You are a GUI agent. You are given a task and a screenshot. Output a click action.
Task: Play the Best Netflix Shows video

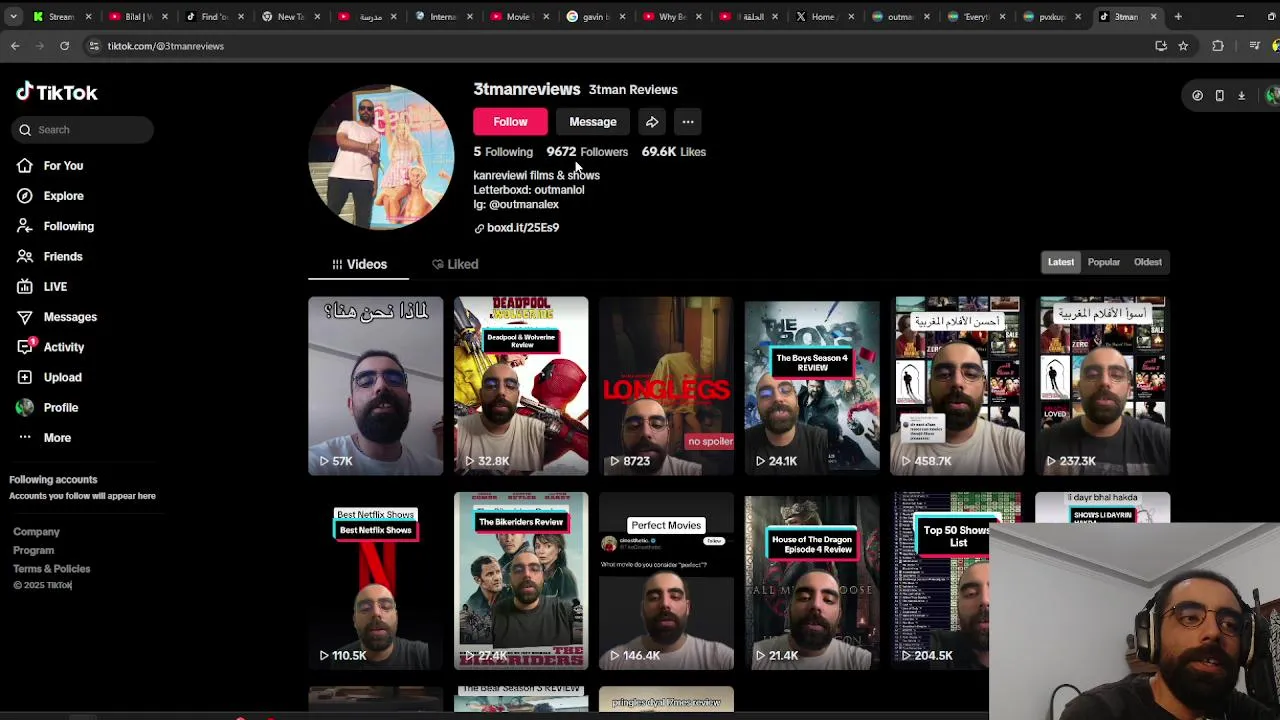(x=375, y=581)
